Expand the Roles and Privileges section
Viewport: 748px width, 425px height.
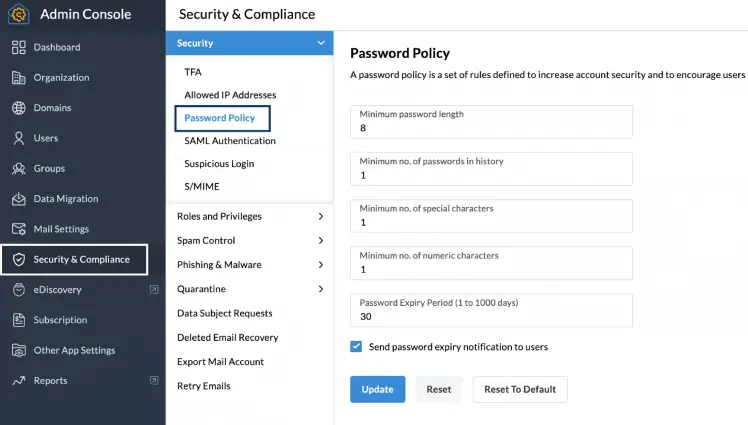pyautogui.click(x=320, y=216)
